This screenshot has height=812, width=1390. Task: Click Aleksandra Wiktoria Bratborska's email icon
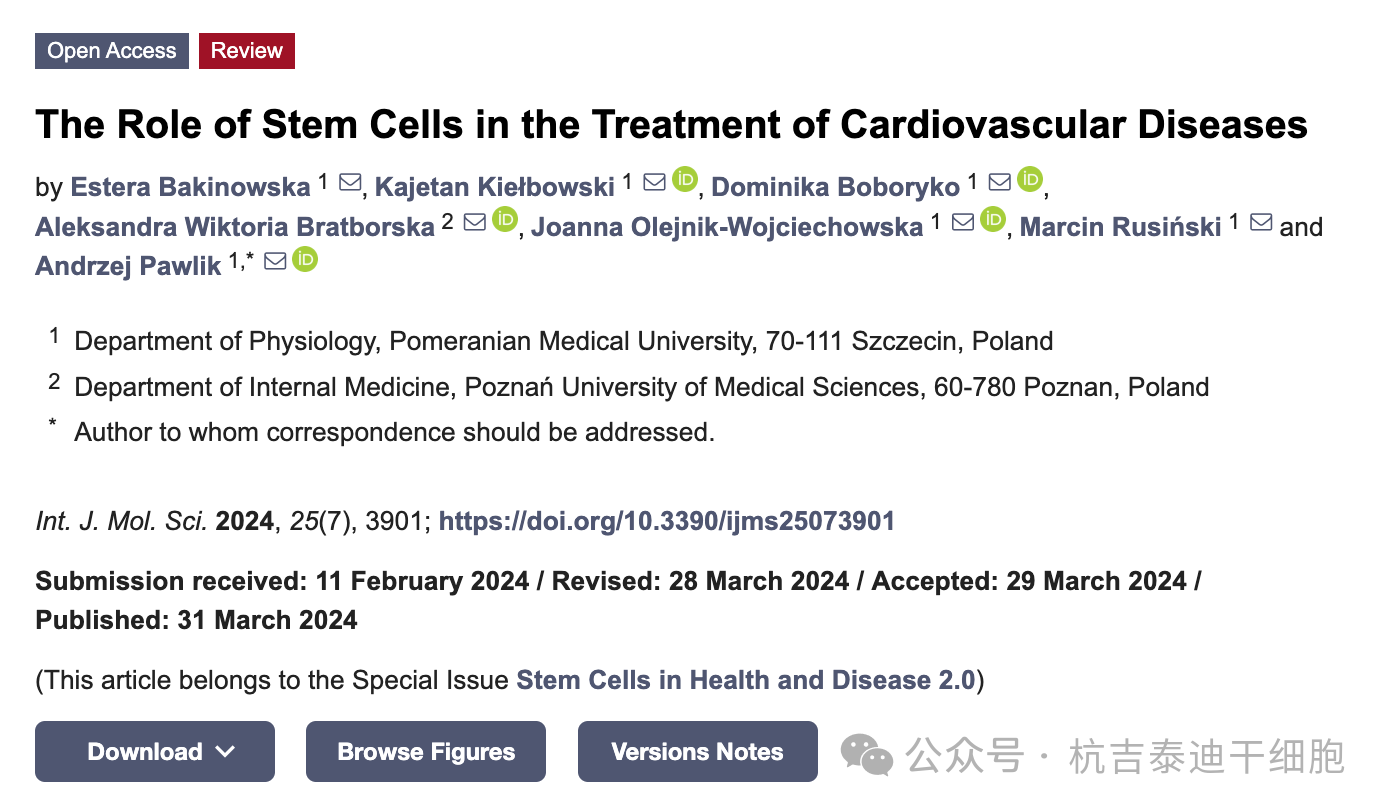tap(475, 222)
